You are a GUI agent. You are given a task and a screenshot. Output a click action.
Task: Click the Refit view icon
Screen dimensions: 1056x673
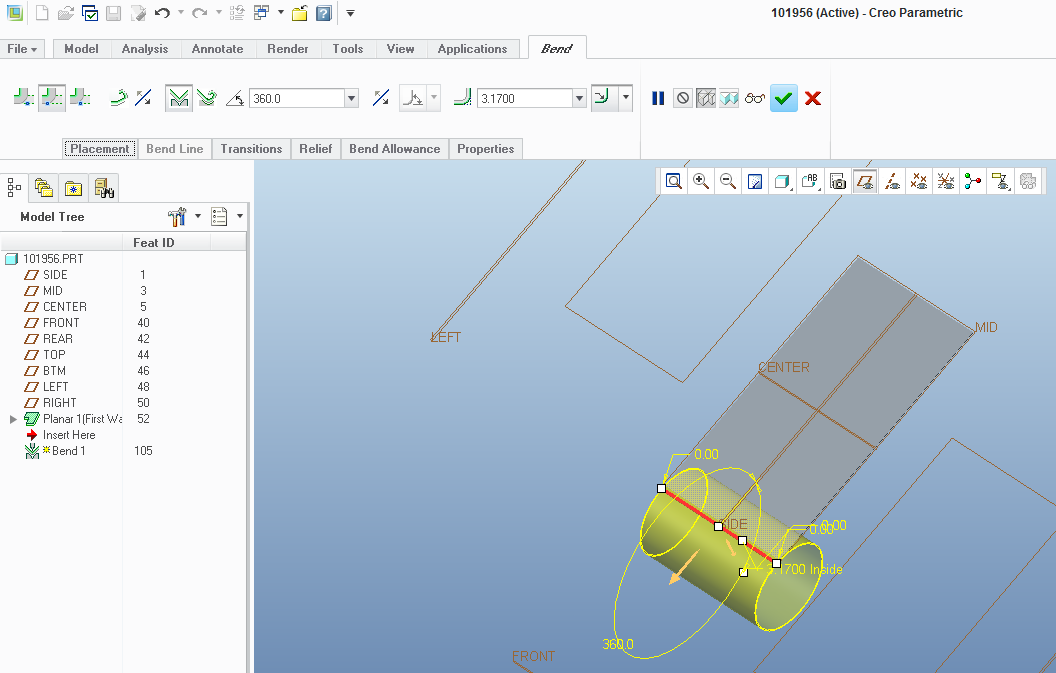(x=673, y=181)
